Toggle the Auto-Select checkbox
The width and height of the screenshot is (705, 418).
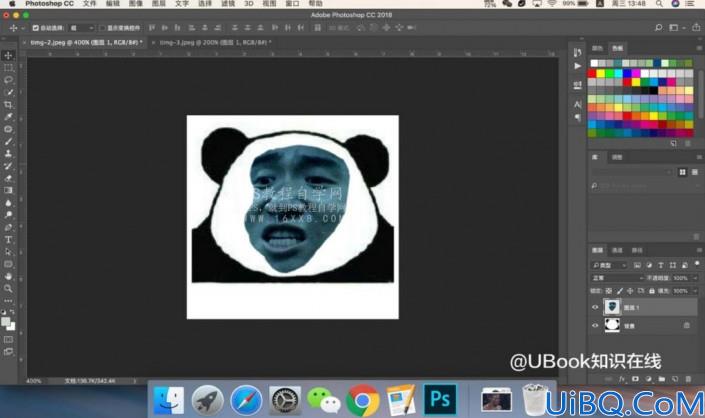[36, 28]
